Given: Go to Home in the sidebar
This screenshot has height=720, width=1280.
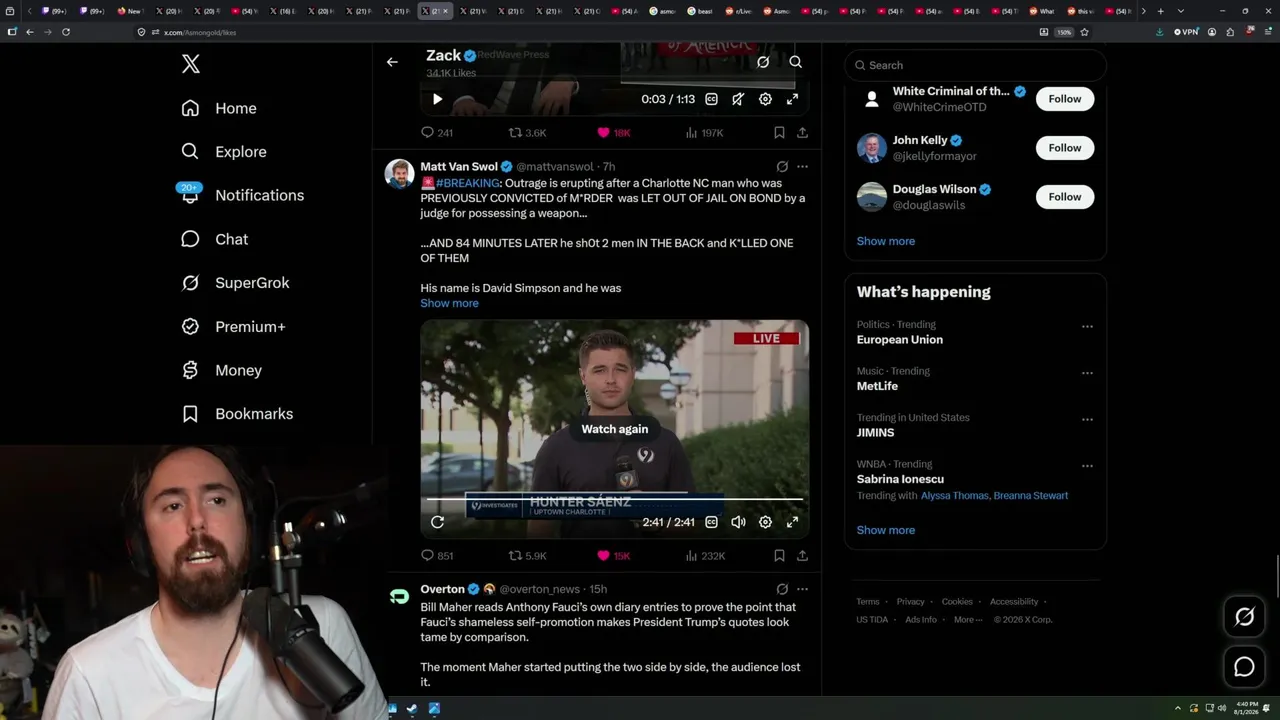Looking at the screenshot, I should coord(219,108).
